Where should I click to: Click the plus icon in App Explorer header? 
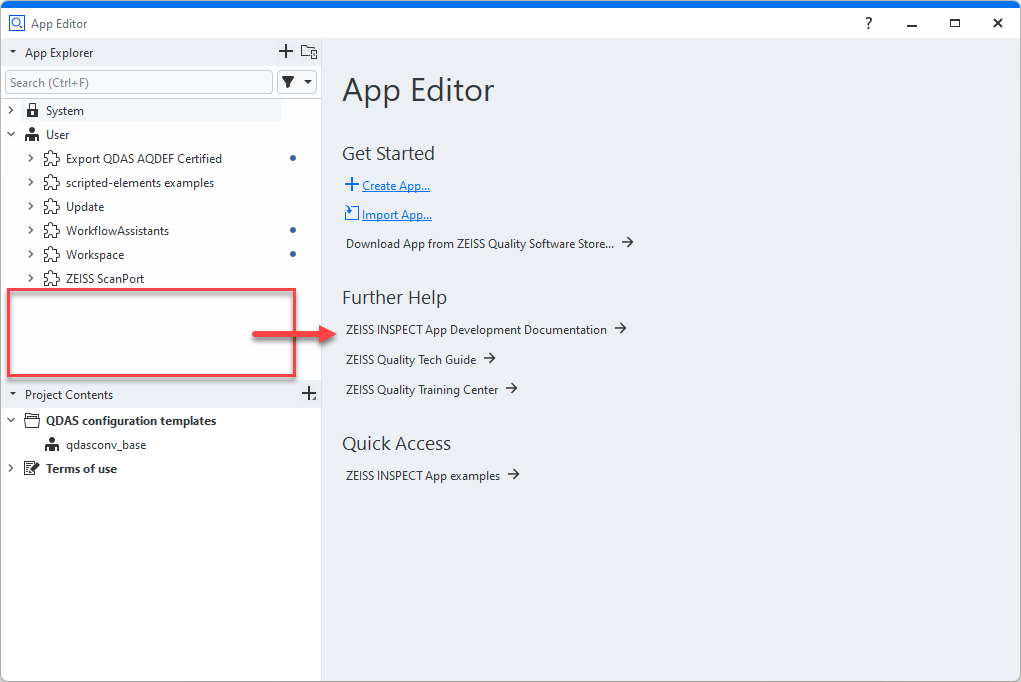(x=286, y=52)
